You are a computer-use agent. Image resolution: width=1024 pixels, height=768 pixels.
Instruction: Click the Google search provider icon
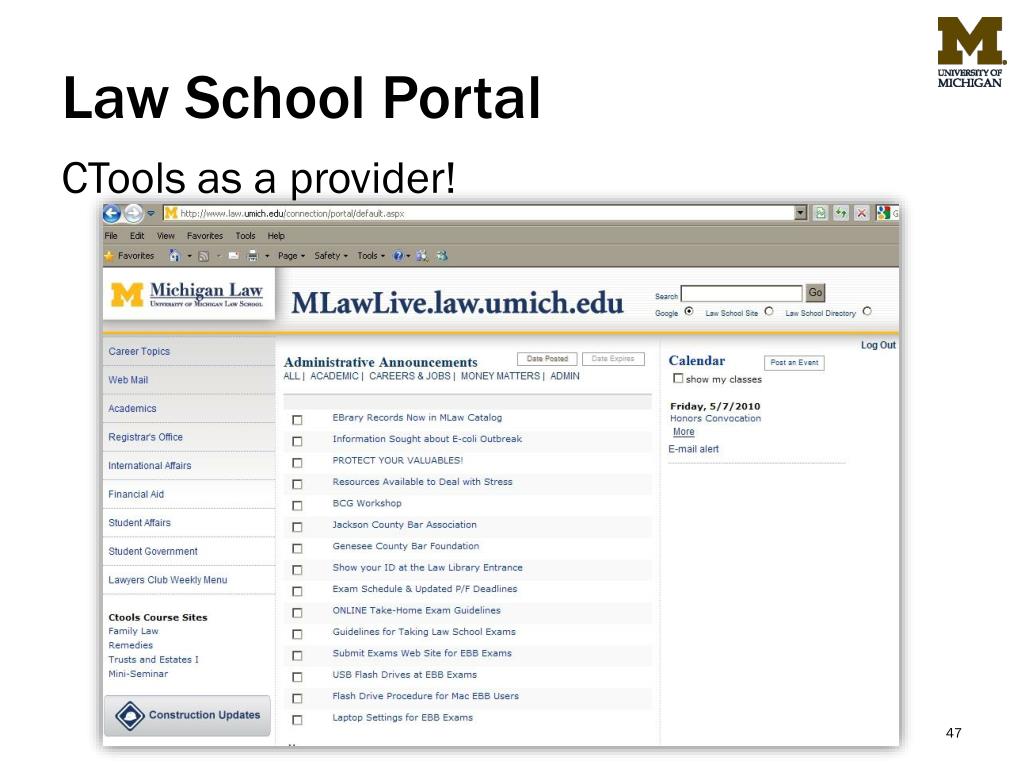click(884, 213)
